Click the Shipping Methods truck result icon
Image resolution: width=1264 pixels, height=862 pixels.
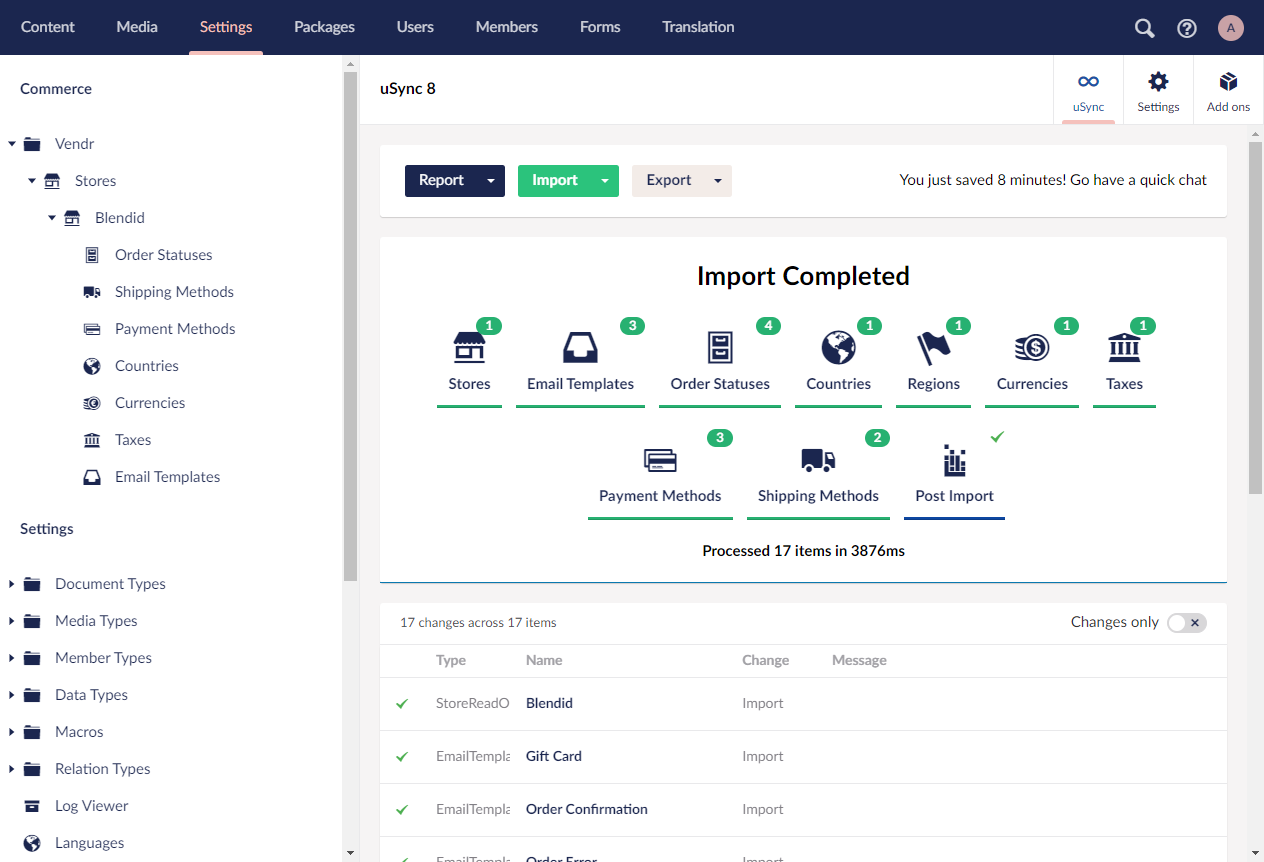pyautogui.click(x=818, y=461)
